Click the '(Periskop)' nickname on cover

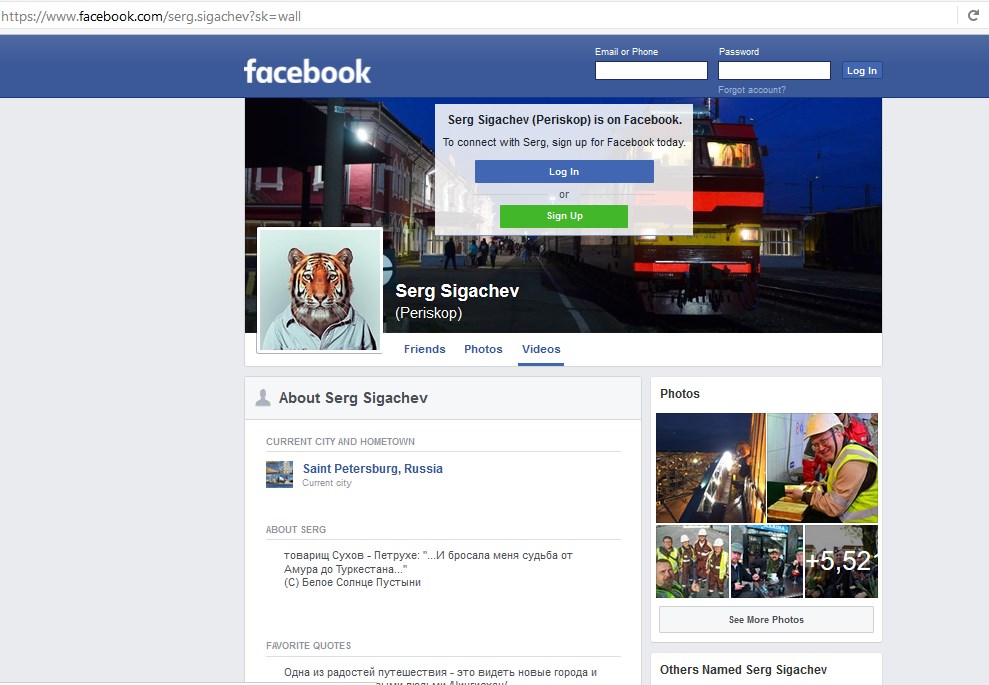[429, 313]
